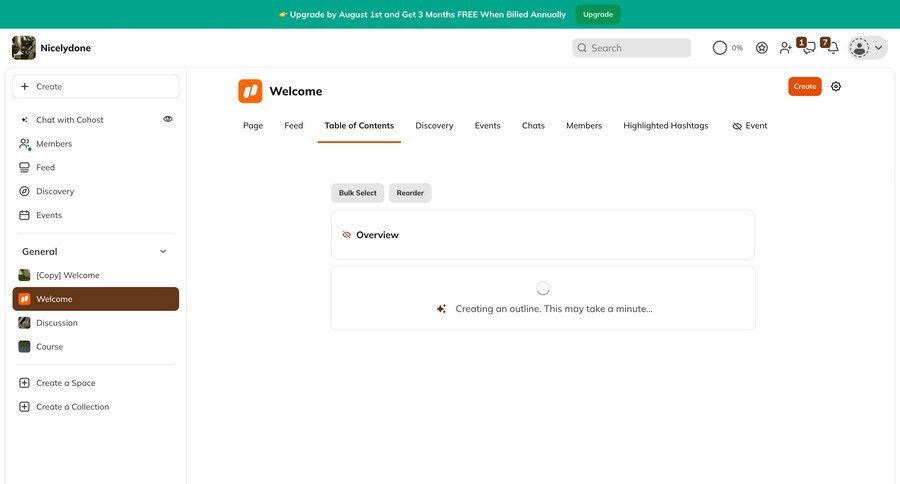Image resolution: width=900 pixels, height=484 pixels.
Task: Open notifications bell with 7 badge
Action: 831,47
